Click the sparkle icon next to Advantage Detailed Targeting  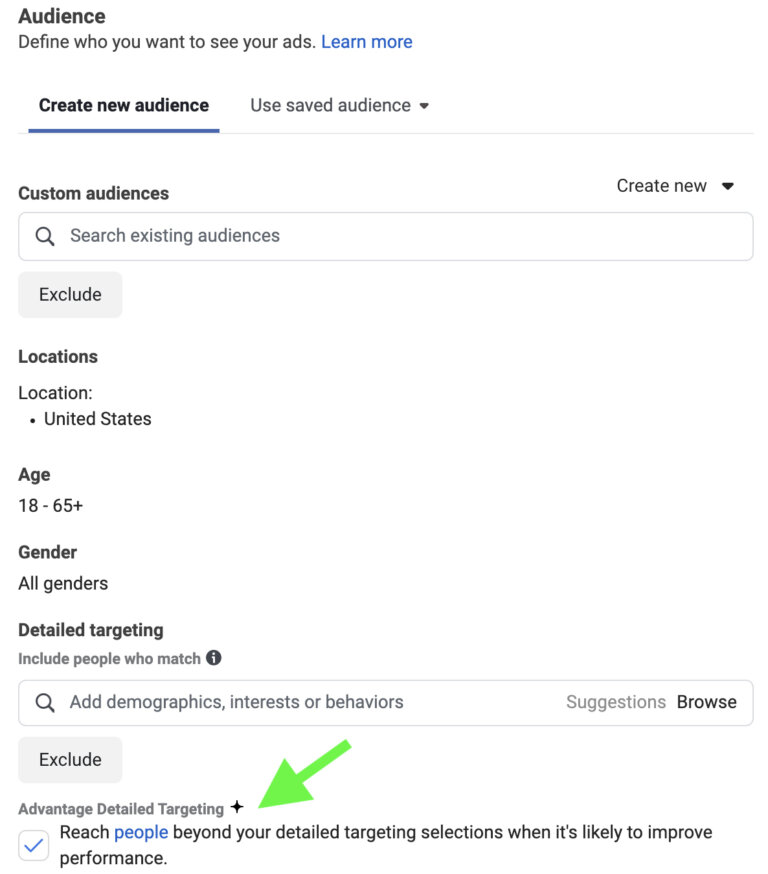click(x=237, y=808)
